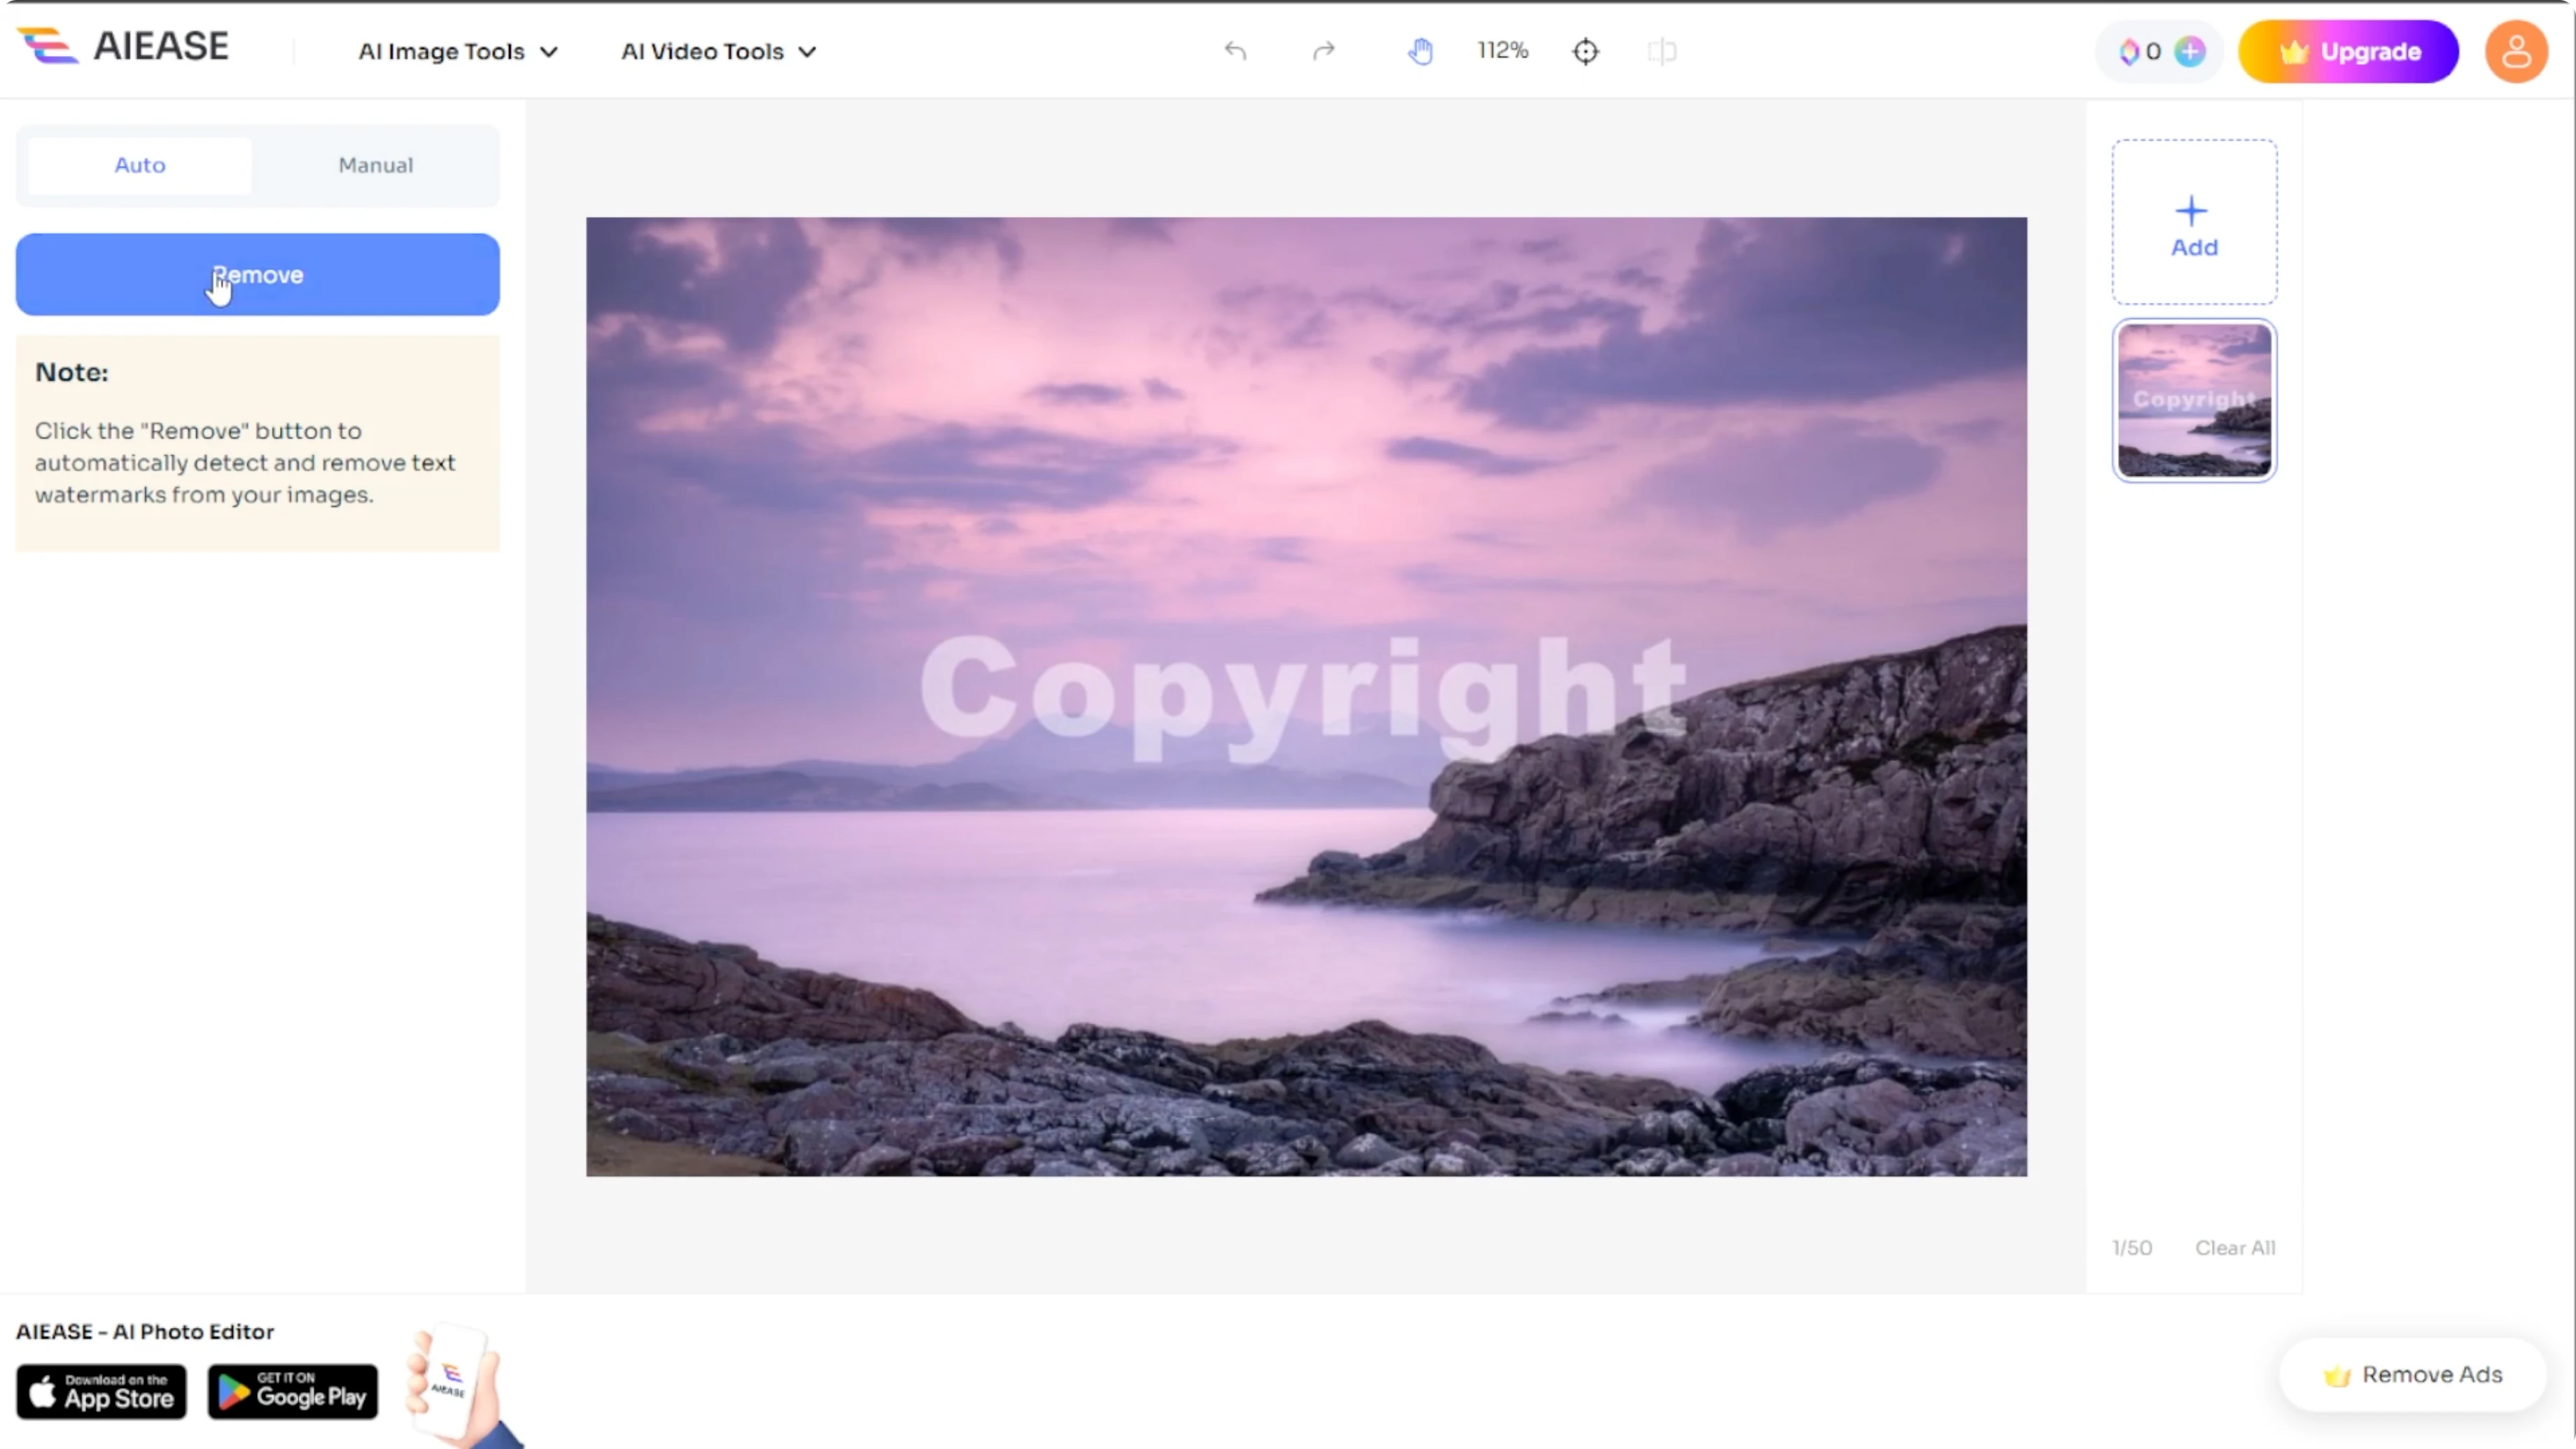
Task: Toggle the before/after compare icon
Action: [x=1662, y=51]
